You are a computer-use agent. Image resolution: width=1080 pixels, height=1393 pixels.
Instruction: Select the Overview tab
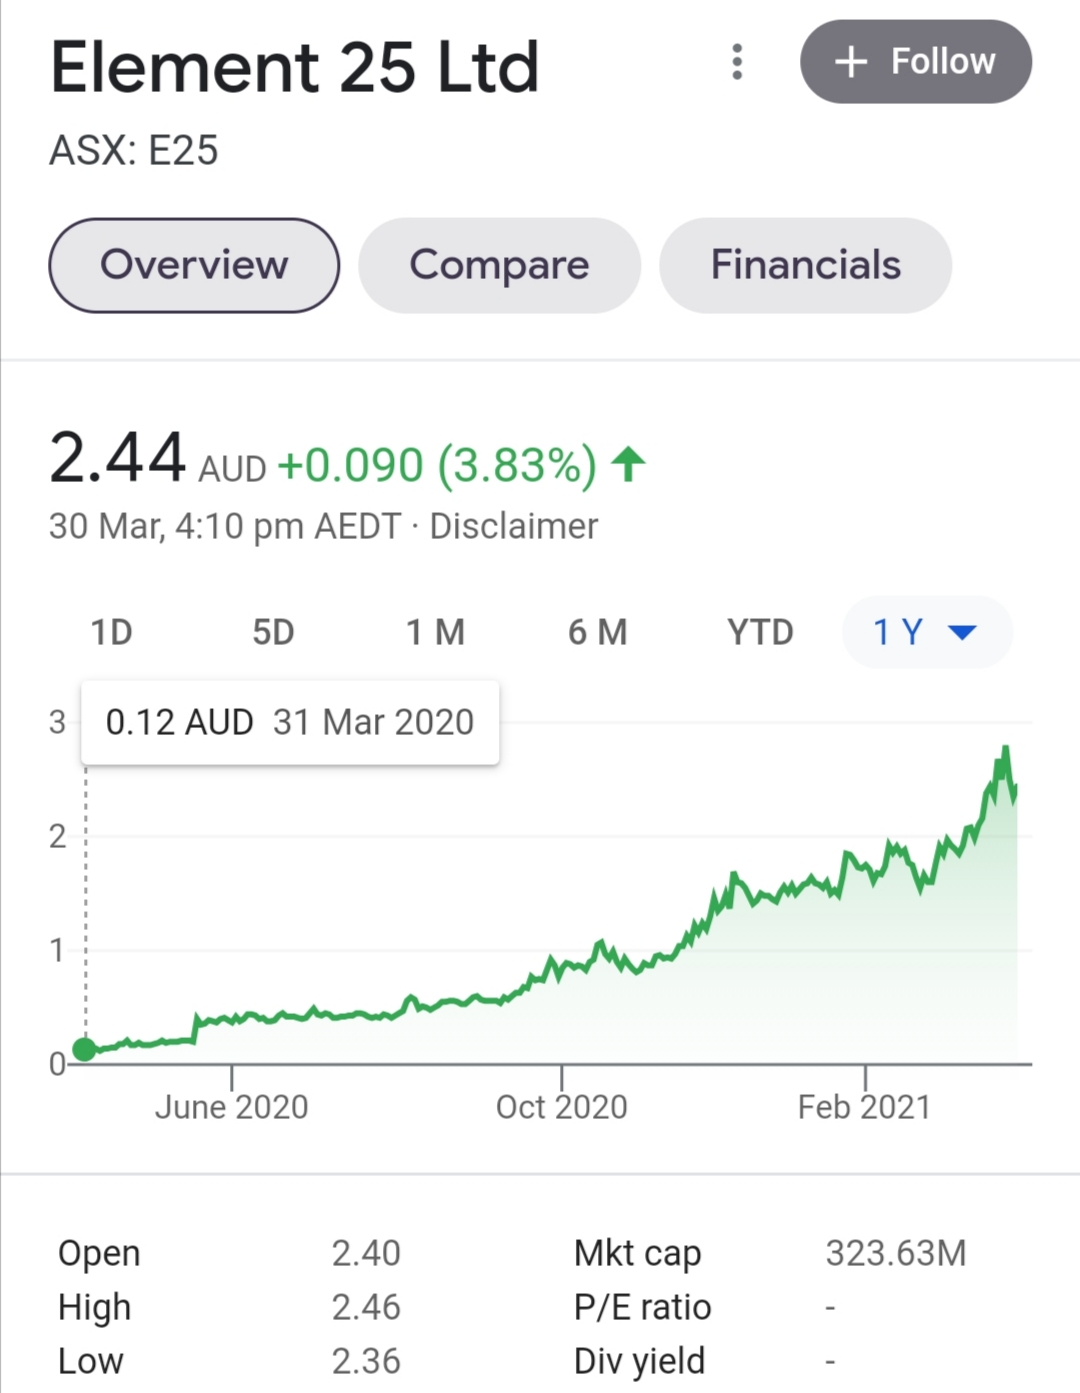point(194,265)
